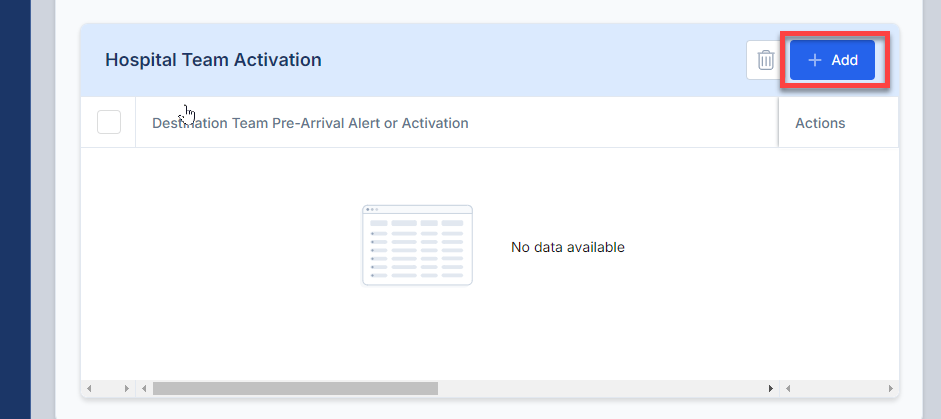The width and height of the screenshot is (941, 419).
Task: Click right scroll arrow beneath checkbox column
Action: (x=127, y=388)
